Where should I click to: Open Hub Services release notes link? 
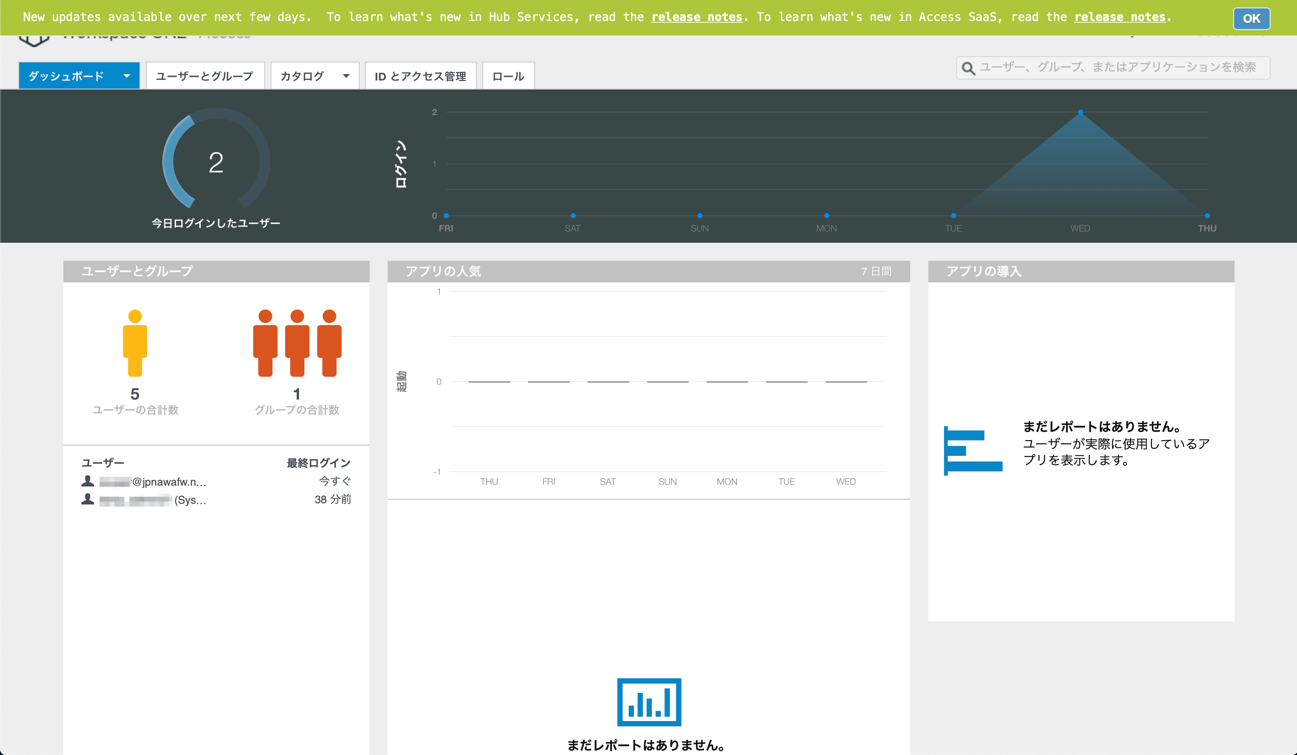pyautogui.click(x=696, y=17)
